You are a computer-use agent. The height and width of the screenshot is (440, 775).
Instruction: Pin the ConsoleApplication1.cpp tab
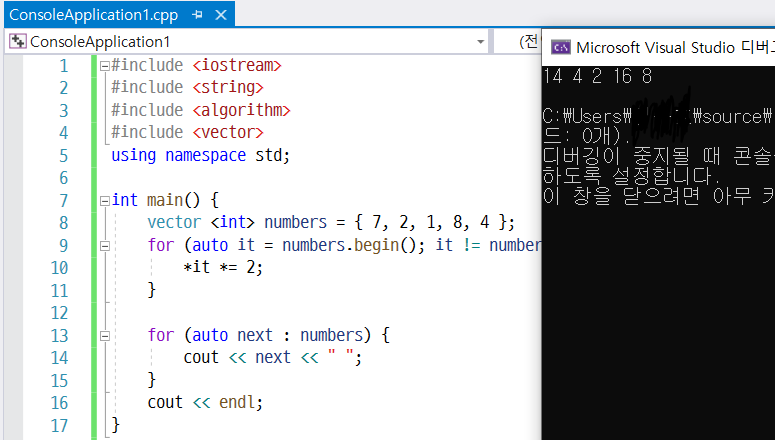tap(197, 15)
